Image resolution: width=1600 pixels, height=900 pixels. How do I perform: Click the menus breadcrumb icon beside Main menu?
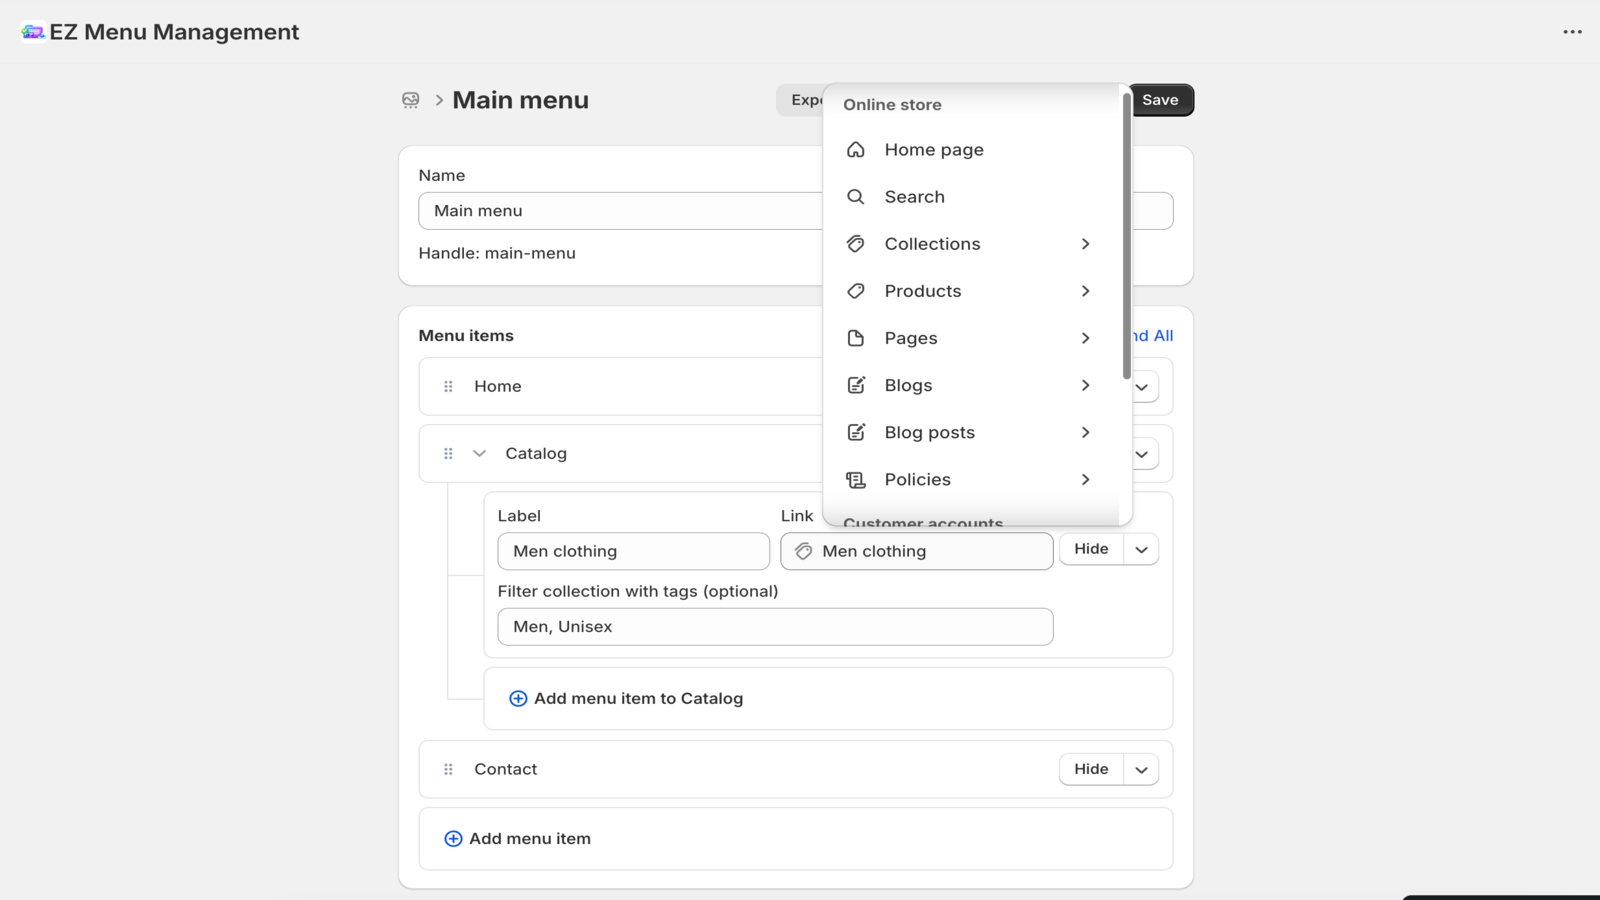pos(410,100)
